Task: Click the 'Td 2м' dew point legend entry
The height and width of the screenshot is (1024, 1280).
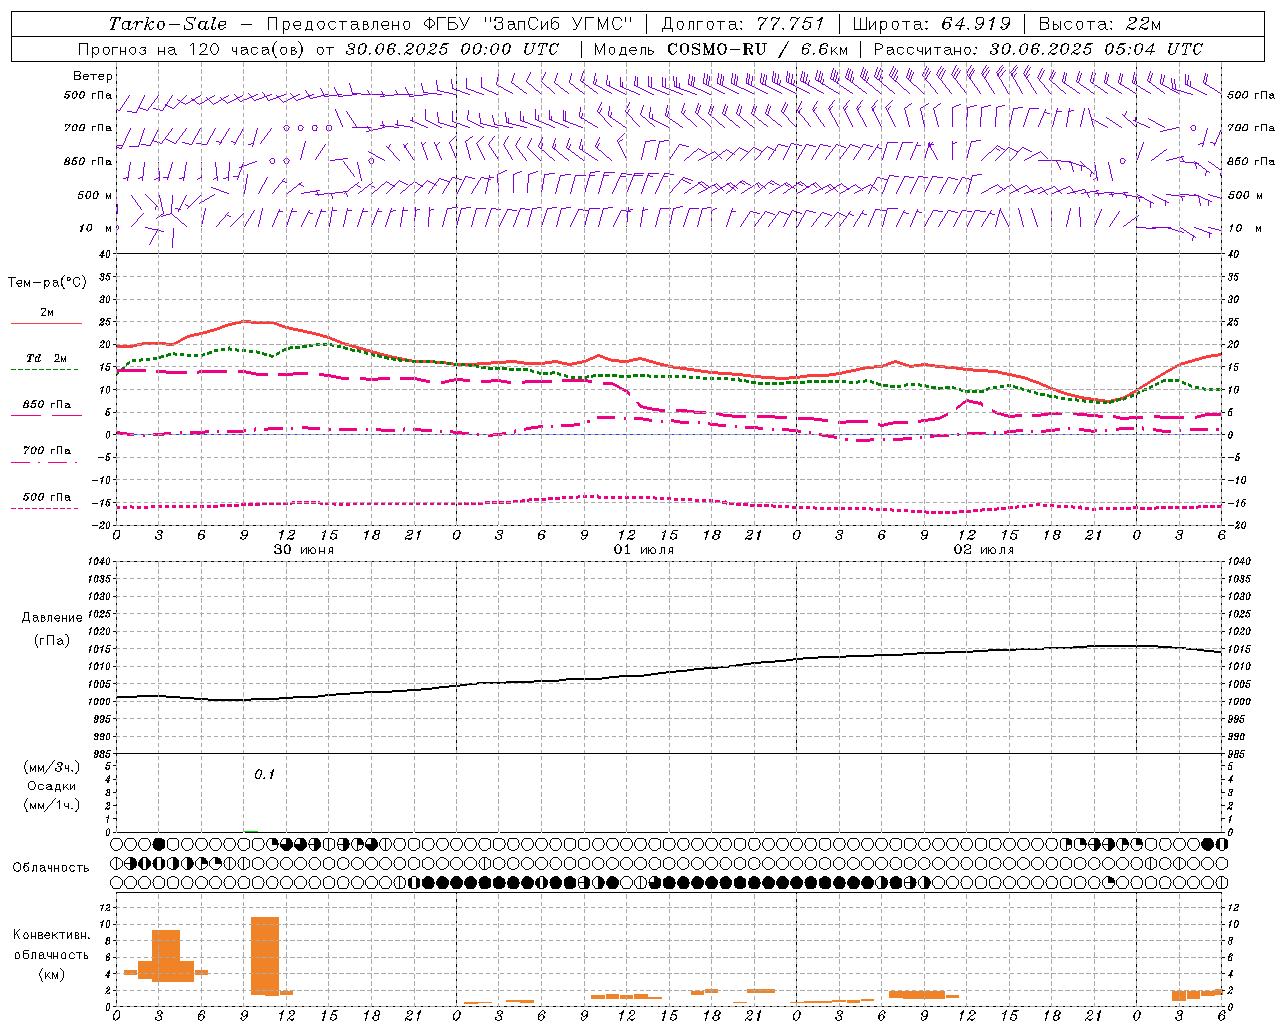Action: 46,358
